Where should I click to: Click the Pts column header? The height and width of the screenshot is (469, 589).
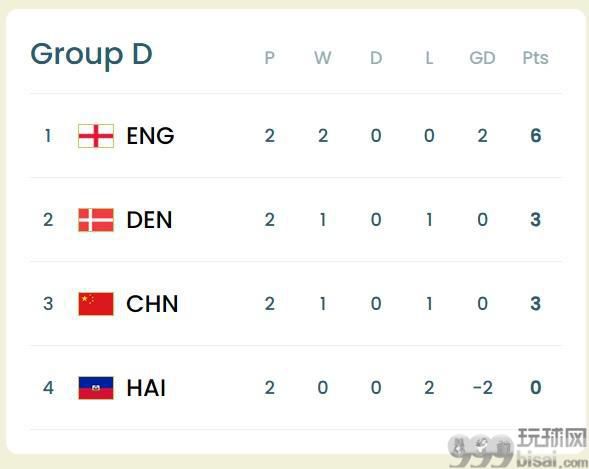pyautogui.click(x=535, y=58)
